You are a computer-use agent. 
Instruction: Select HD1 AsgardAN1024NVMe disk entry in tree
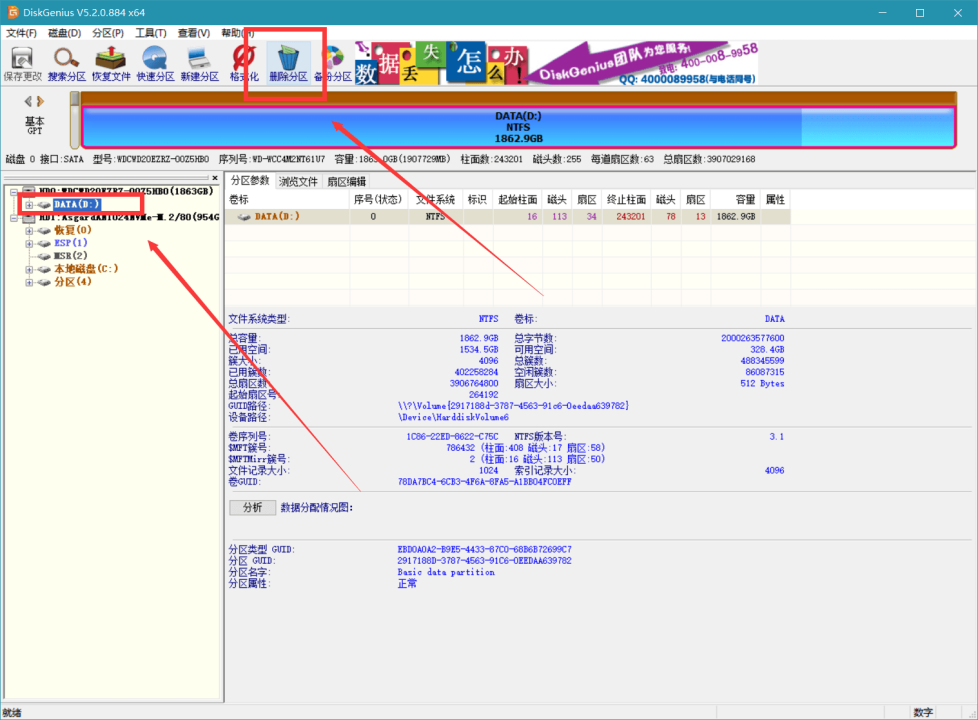129,217
